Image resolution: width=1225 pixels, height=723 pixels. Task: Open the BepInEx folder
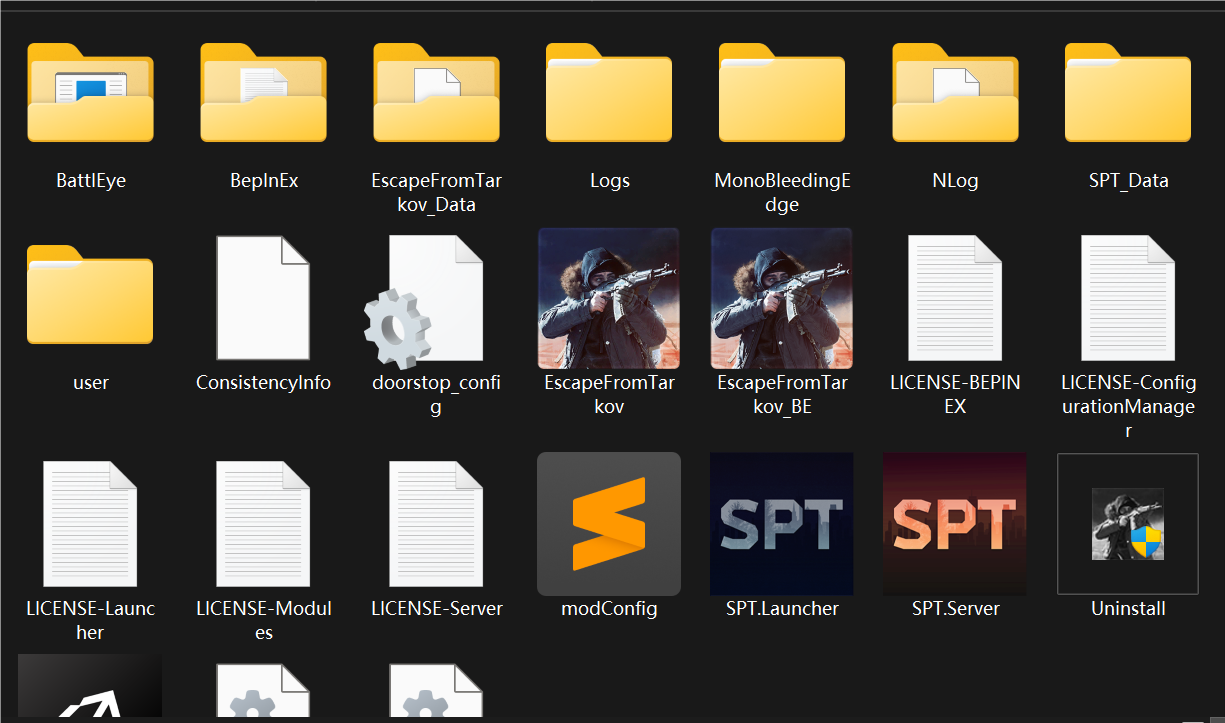point(263,94)
